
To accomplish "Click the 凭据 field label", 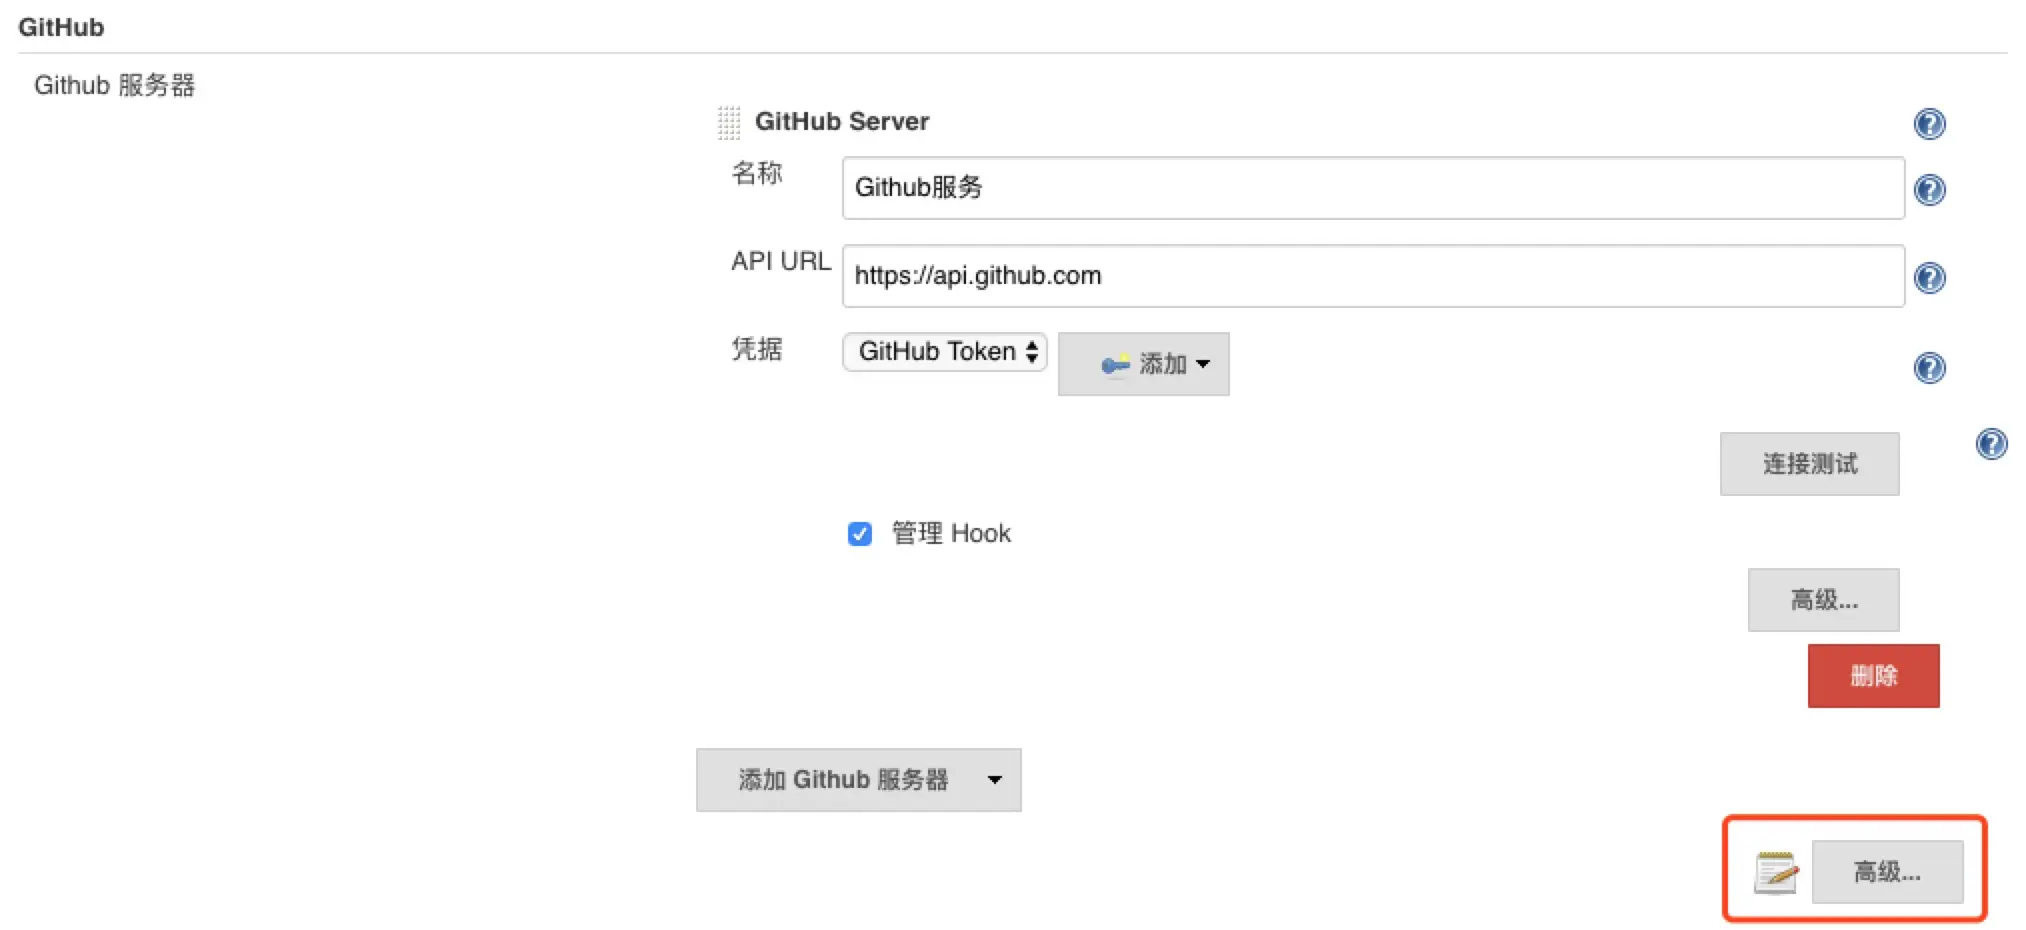I will [x=757, y=349].
